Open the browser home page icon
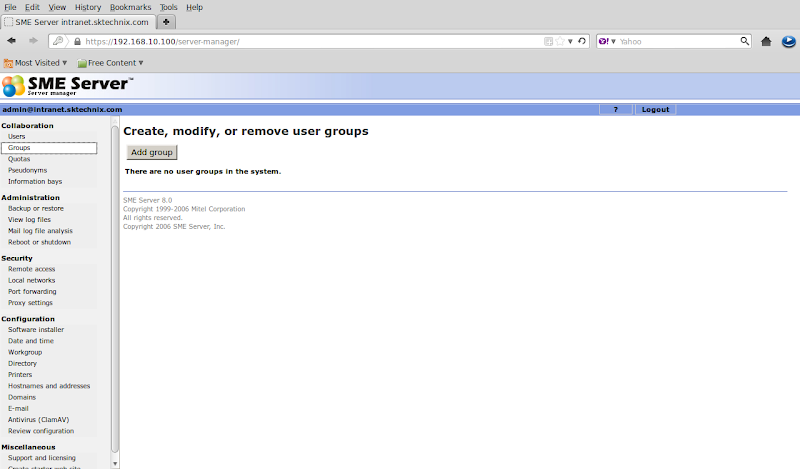The width and height of the screenshot is (800, 469). pos(766,41)
